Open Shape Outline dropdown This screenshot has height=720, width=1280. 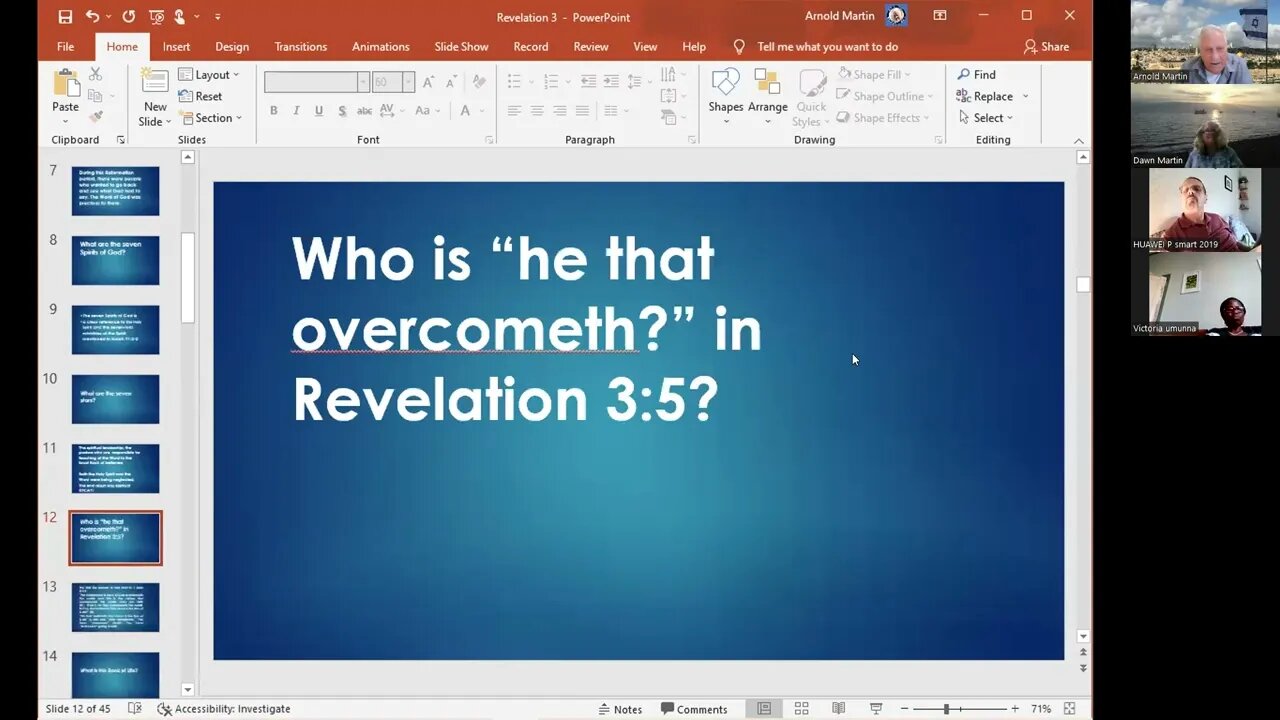coord(884,96)
